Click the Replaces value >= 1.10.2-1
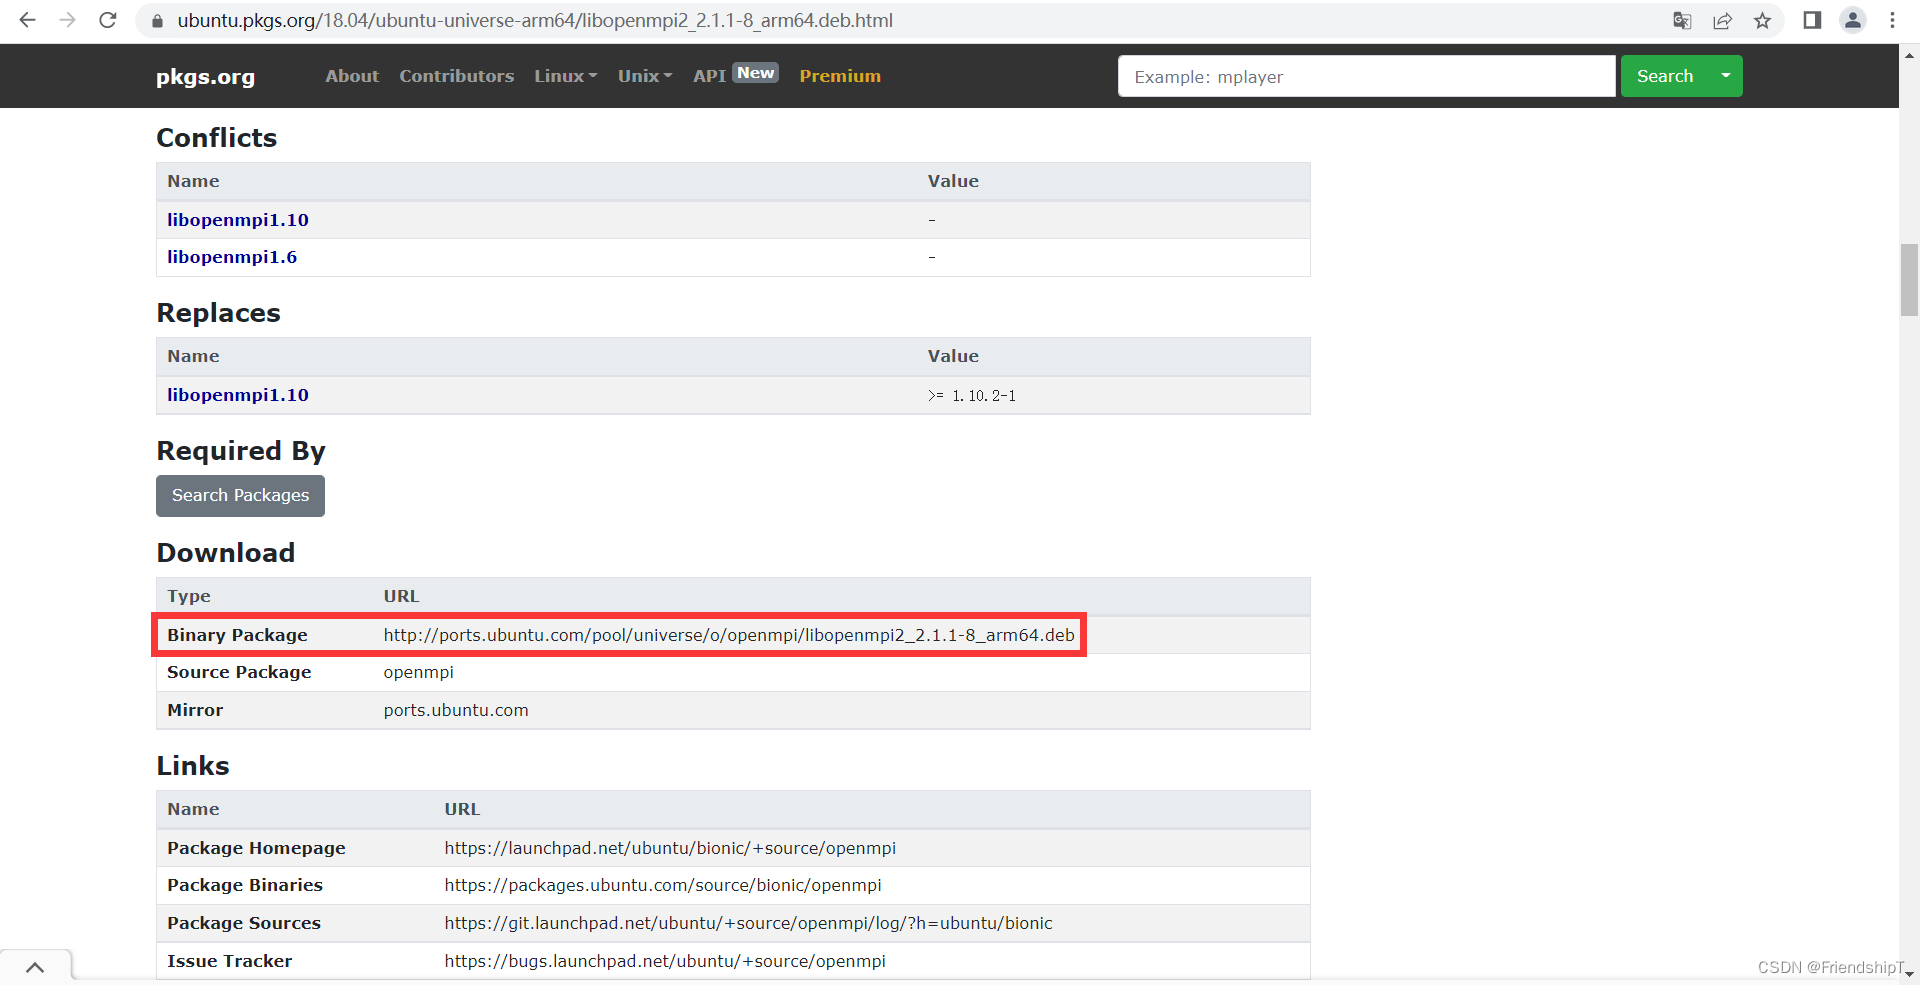Screen dimensions: 1920x985 972,396
